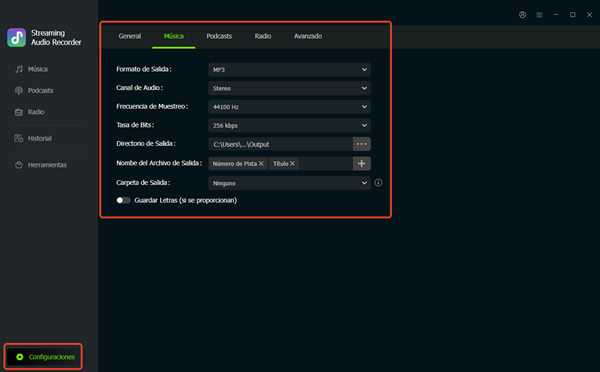Show info for Carpeta de Salida
This screenshot has width=600, height=372.
[x=378, y=183]
